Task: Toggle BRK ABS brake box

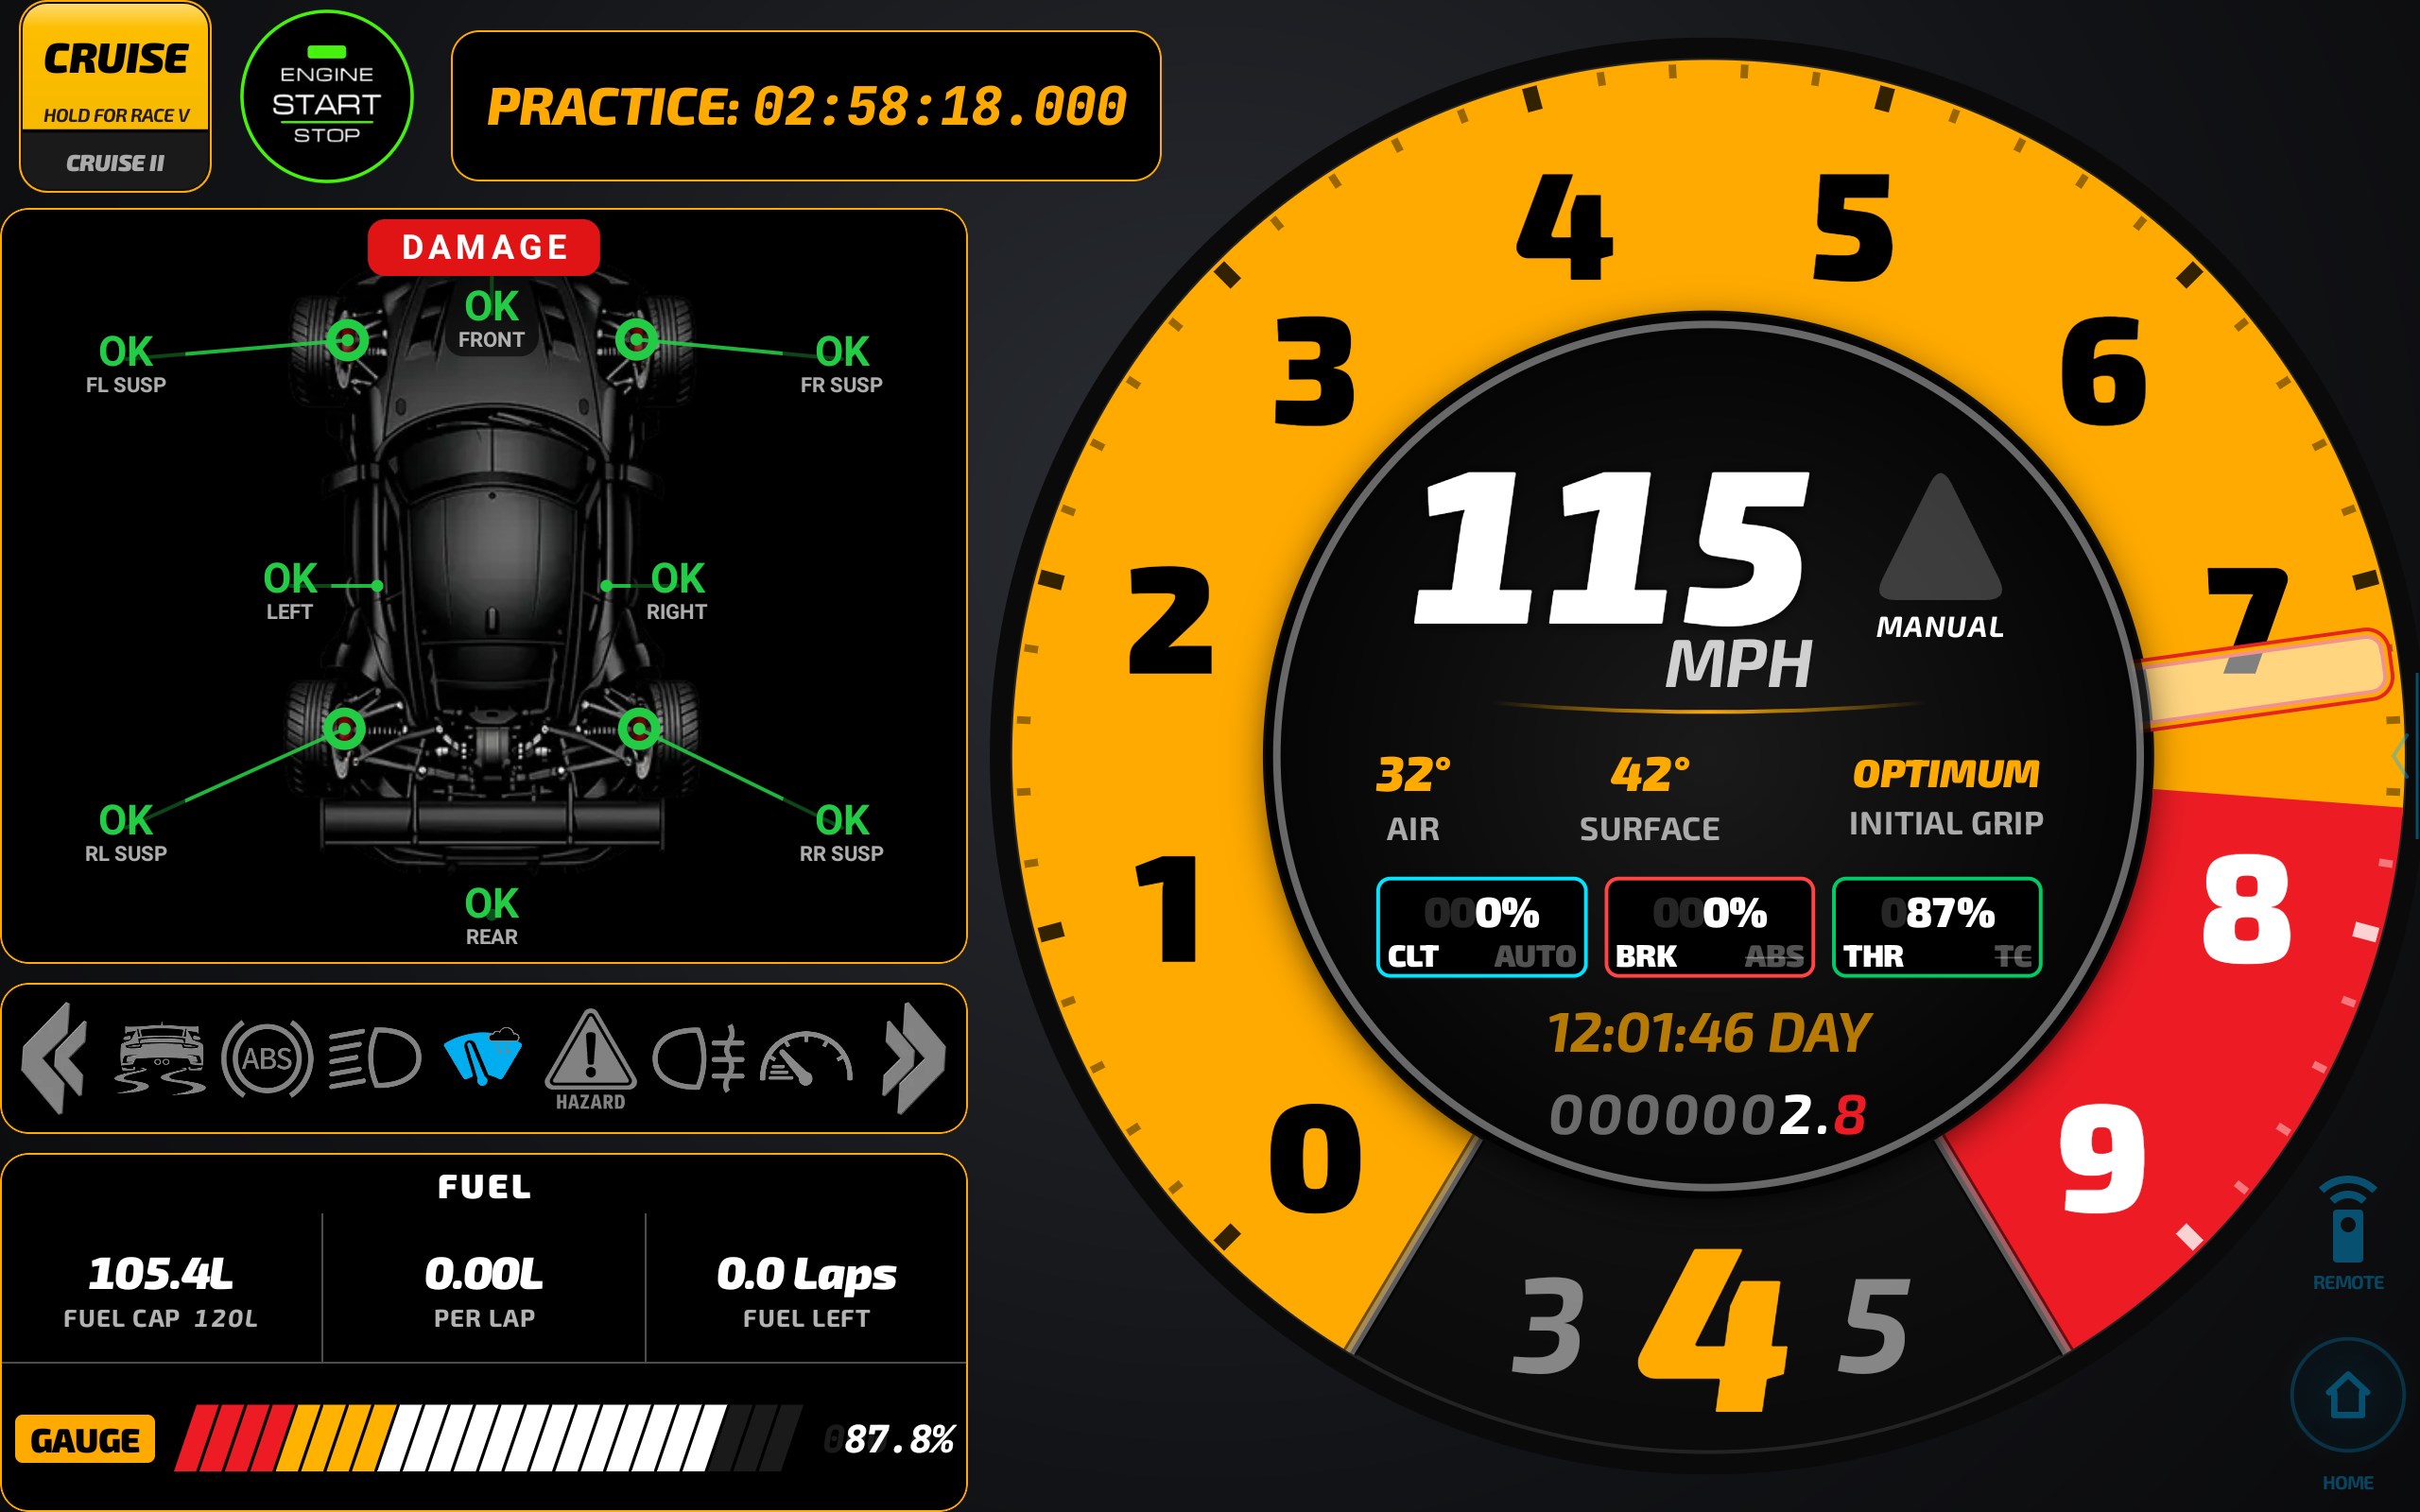Action: coord(1709,927)
